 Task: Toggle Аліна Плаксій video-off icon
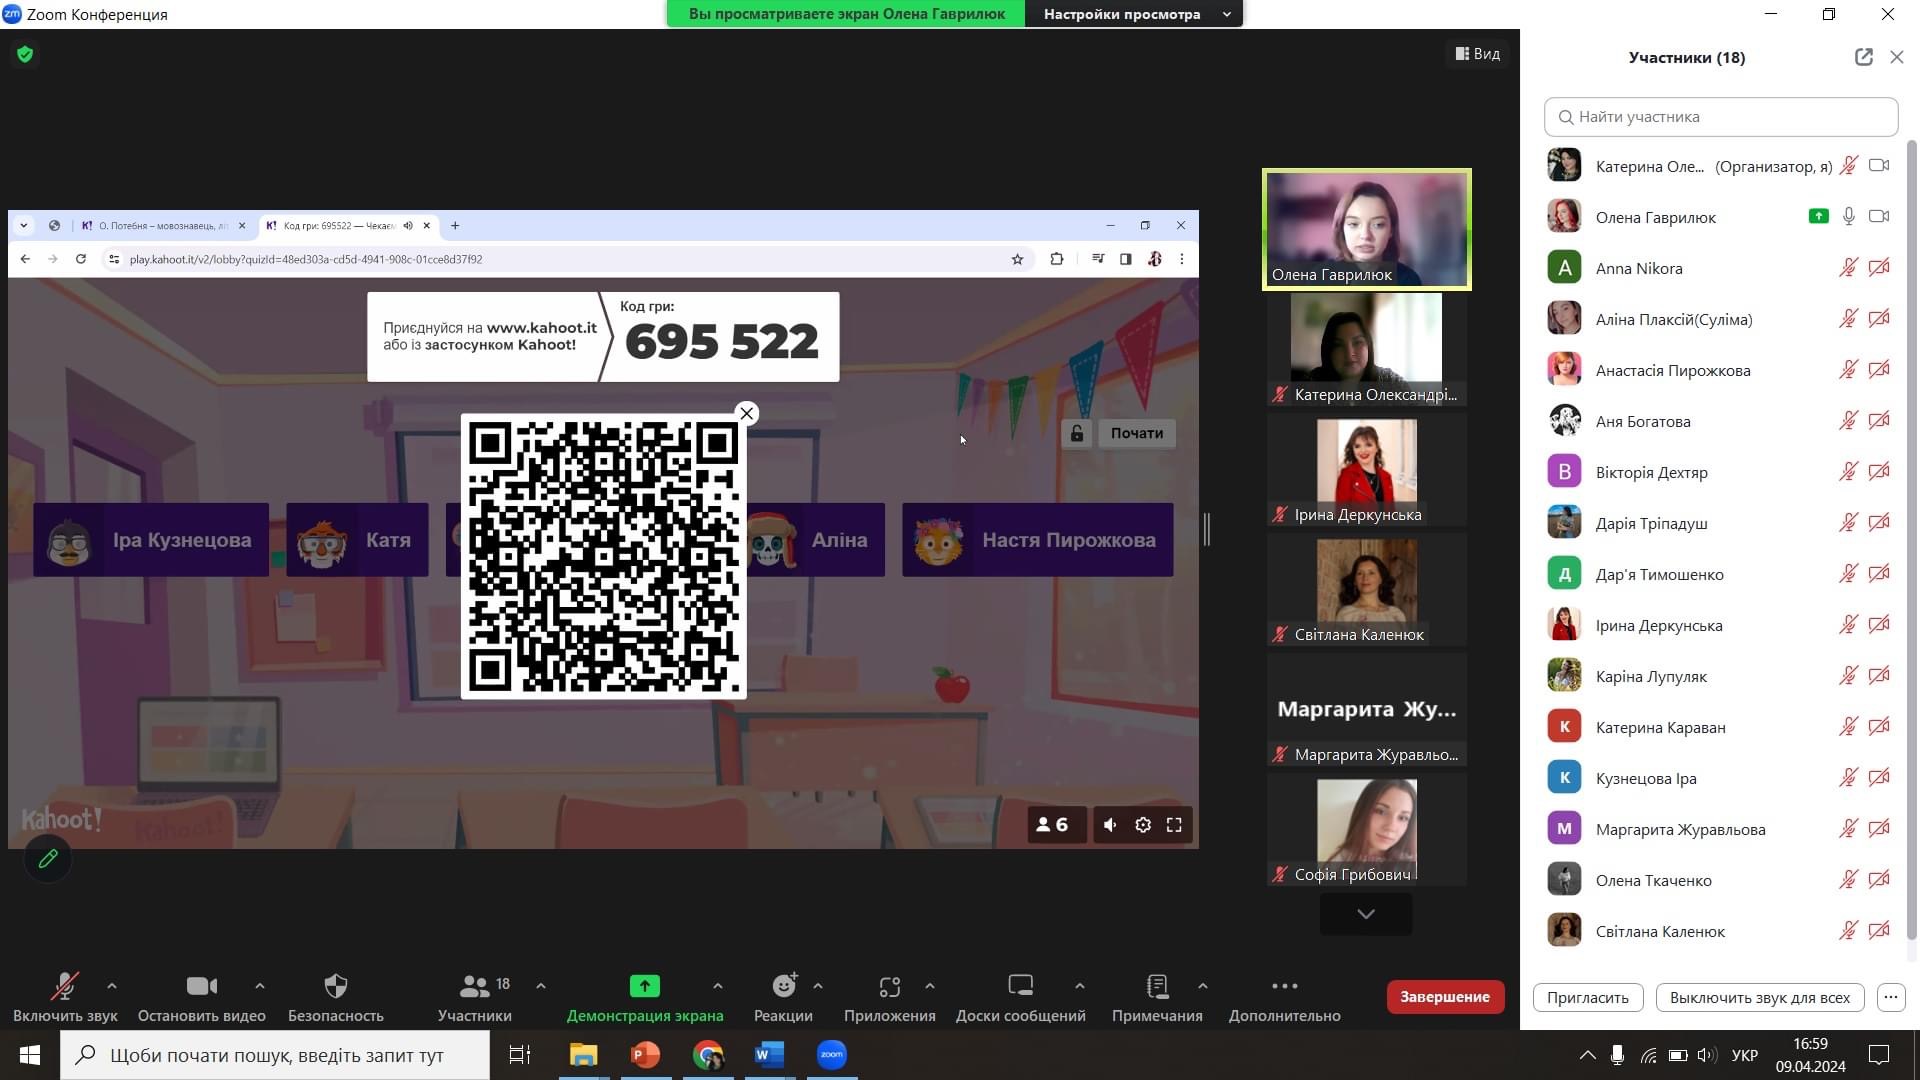coord(1879,319)
